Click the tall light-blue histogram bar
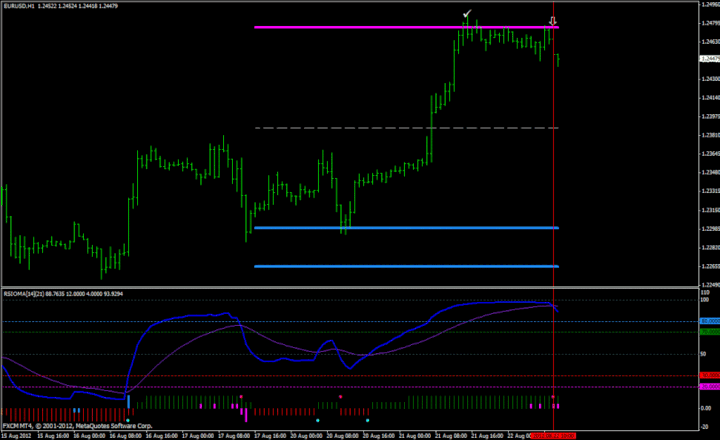 coord(129,401)
